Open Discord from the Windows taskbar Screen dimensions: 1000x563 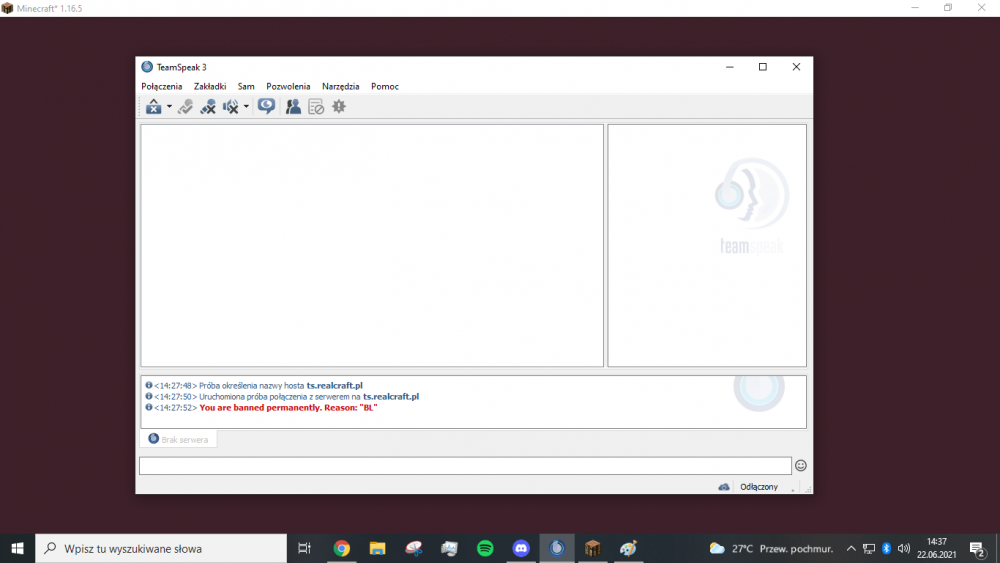pos(521,548)
